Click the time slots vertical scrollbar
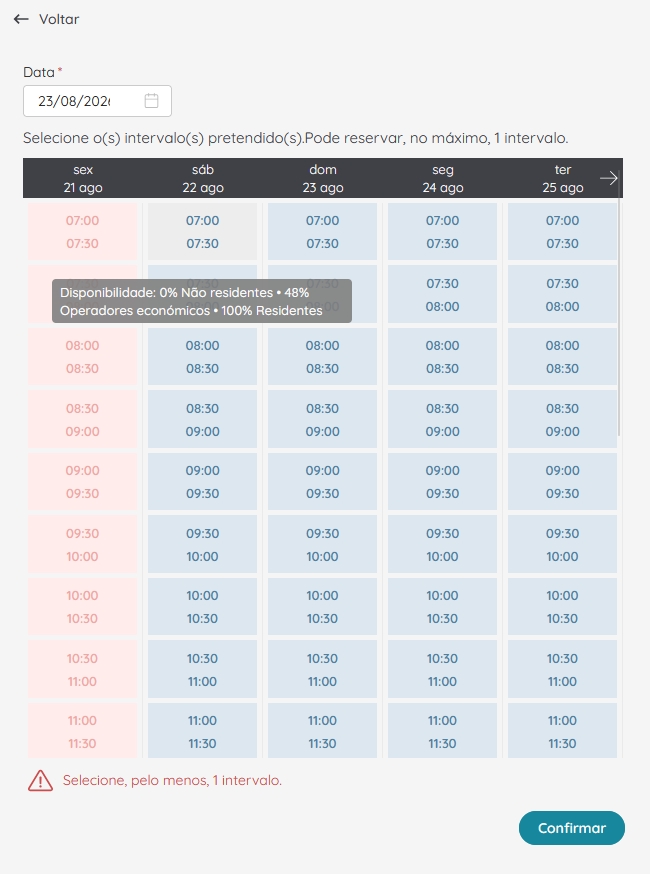This screenshot has height=874, width=650. coord(619,318)
